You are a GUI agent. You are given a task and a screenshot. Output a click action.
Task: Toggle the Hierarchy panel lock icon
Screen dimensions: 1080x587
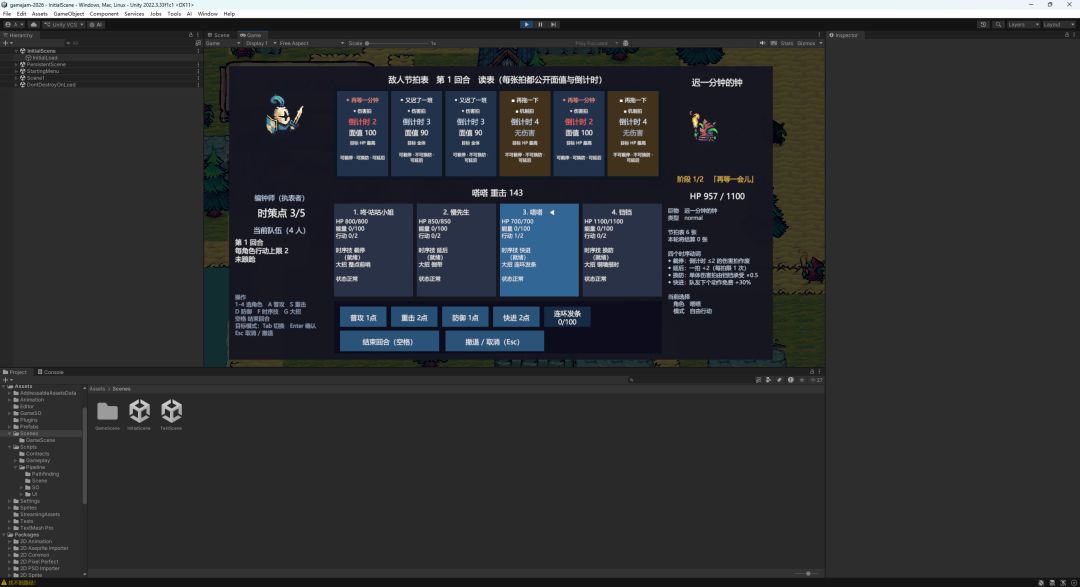pyautogui.click(x=191, y=35)
